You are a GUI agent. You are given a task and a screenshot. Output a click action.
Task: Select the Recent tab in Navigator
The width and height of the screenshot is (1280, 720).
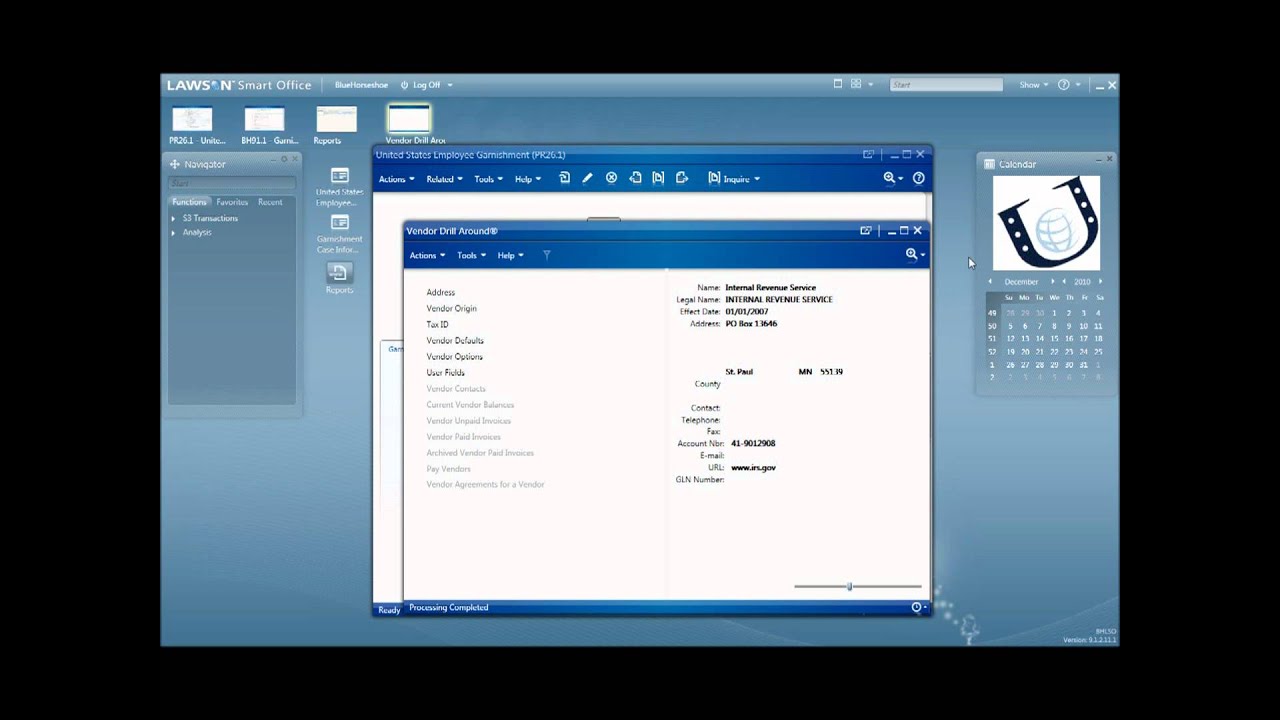pos(270,202)
